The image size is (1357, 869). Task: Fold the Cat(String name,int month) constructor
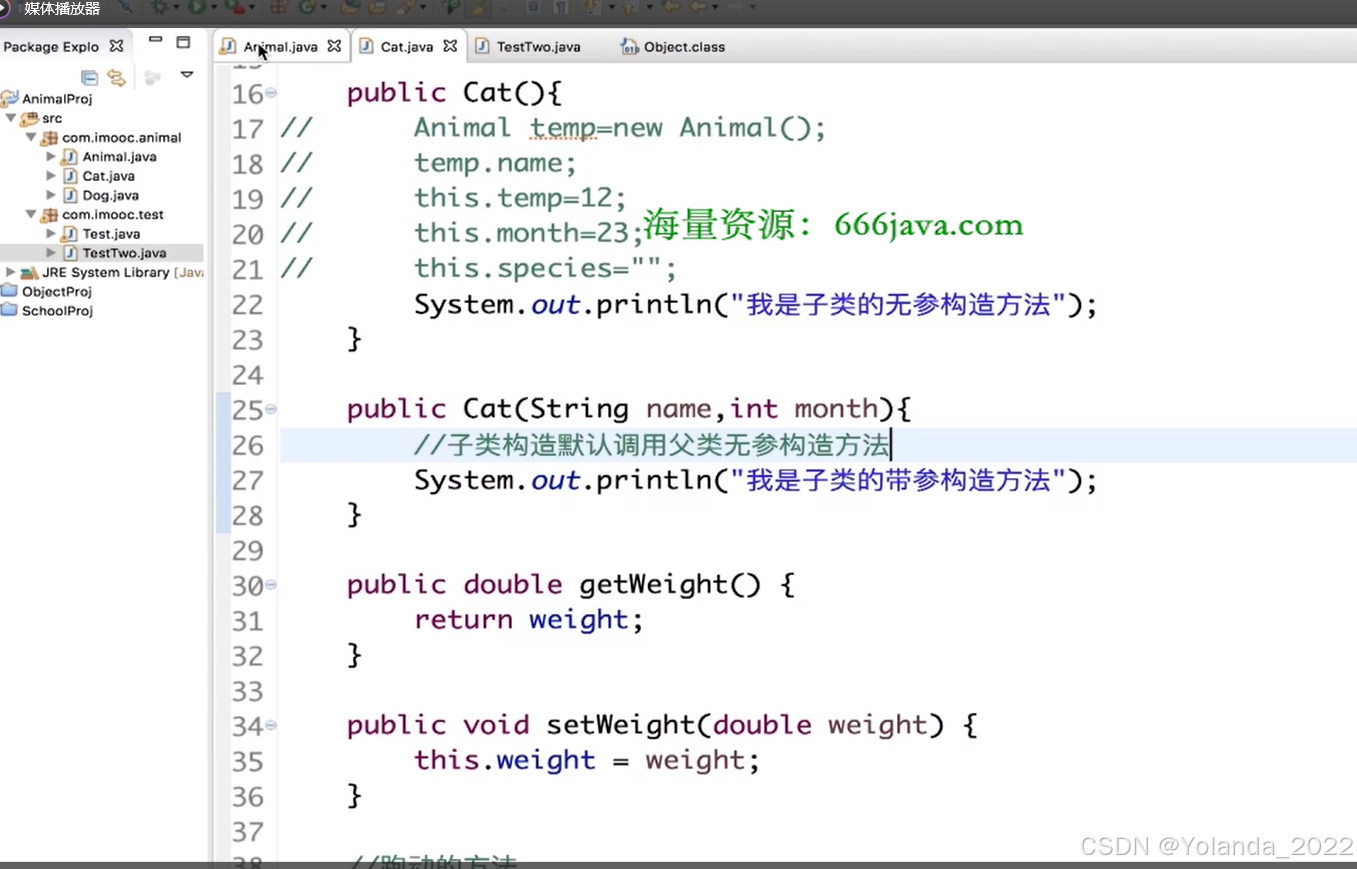pyautogui.click(x=271, y=410)
